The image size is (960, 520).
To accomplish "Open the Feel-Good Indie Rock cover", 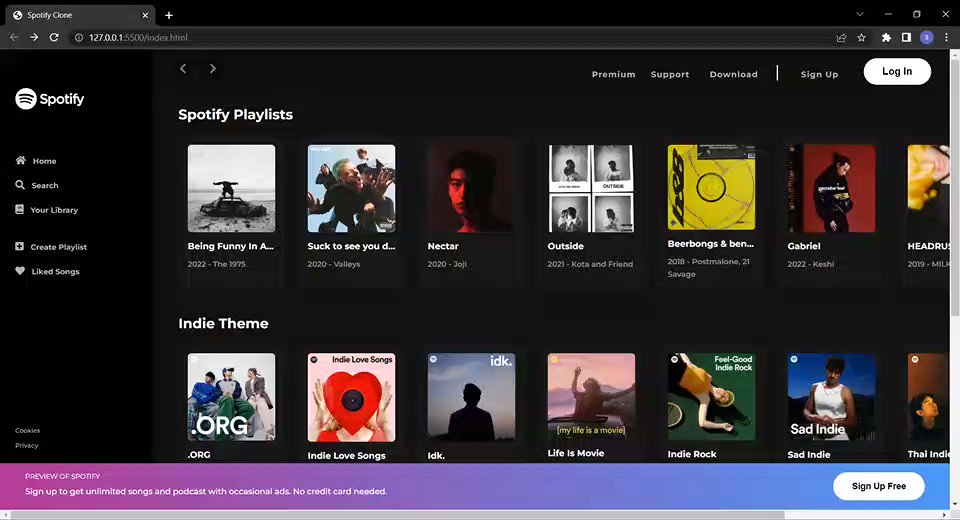I will point(711,397).
